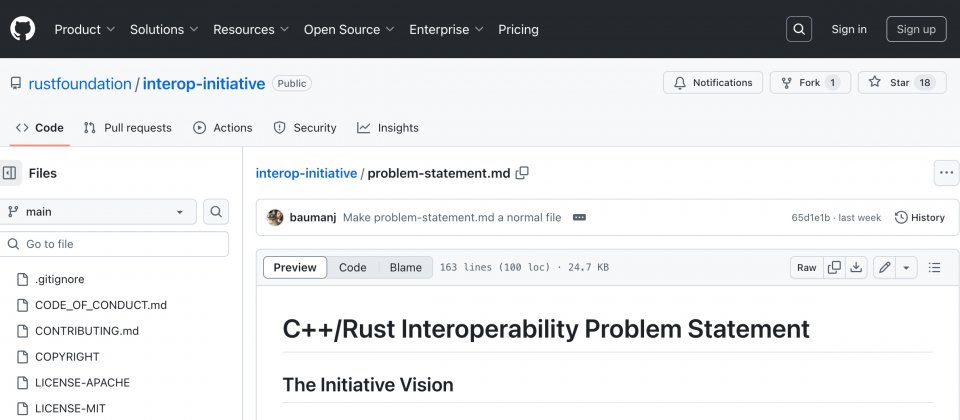960x420 pixels.
Task: Star the interop-initiative repository
Action: tap(902, 83)
